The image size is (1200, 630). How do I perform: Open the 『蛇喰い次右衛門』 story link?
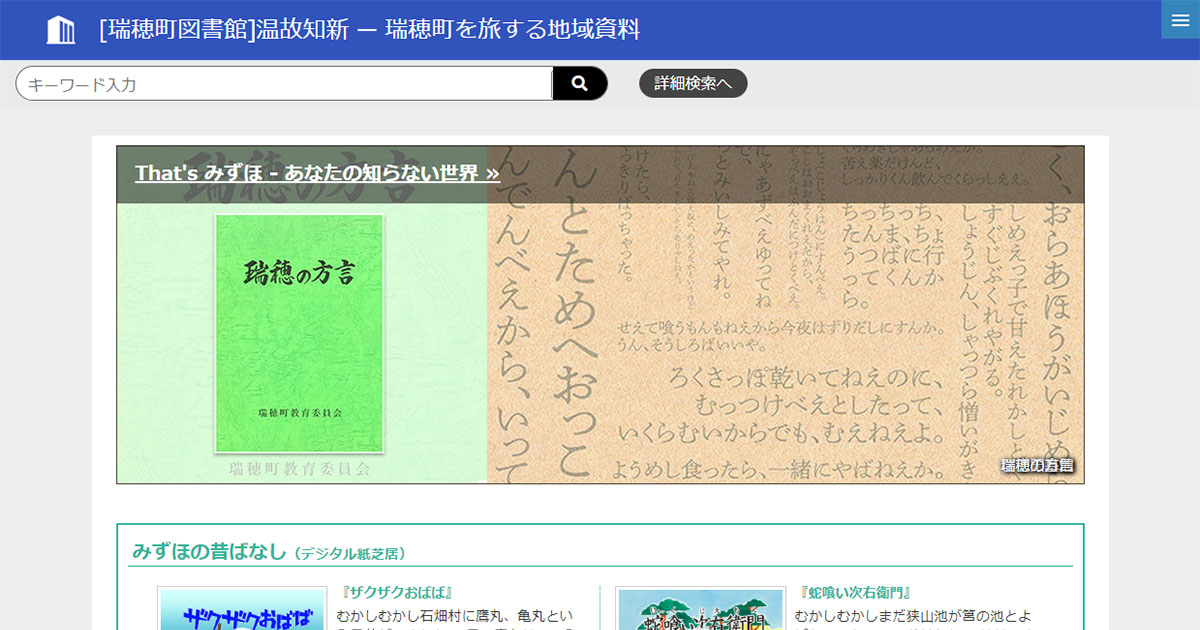coord(855,593)
